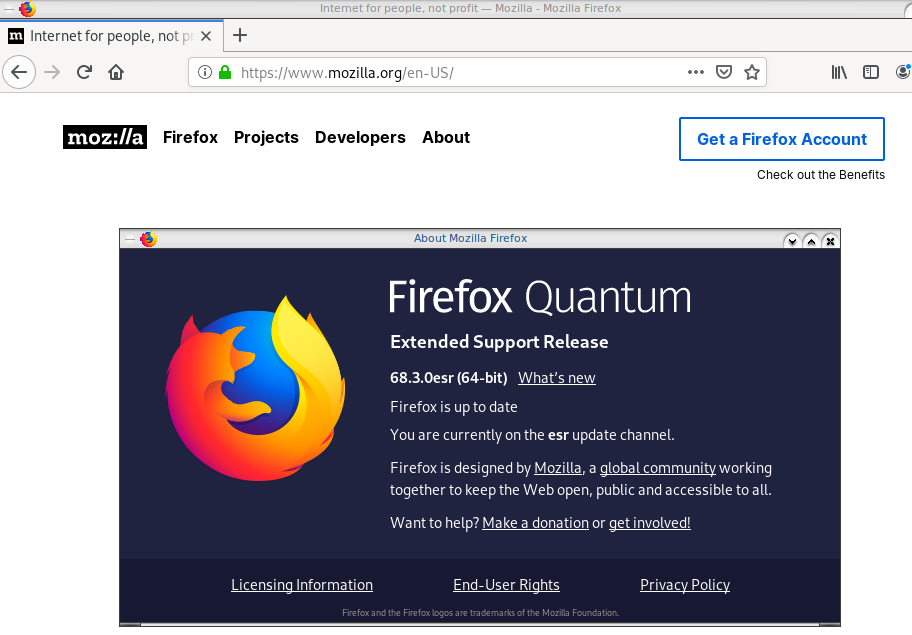Click inside the address bar

coord(450,72)
